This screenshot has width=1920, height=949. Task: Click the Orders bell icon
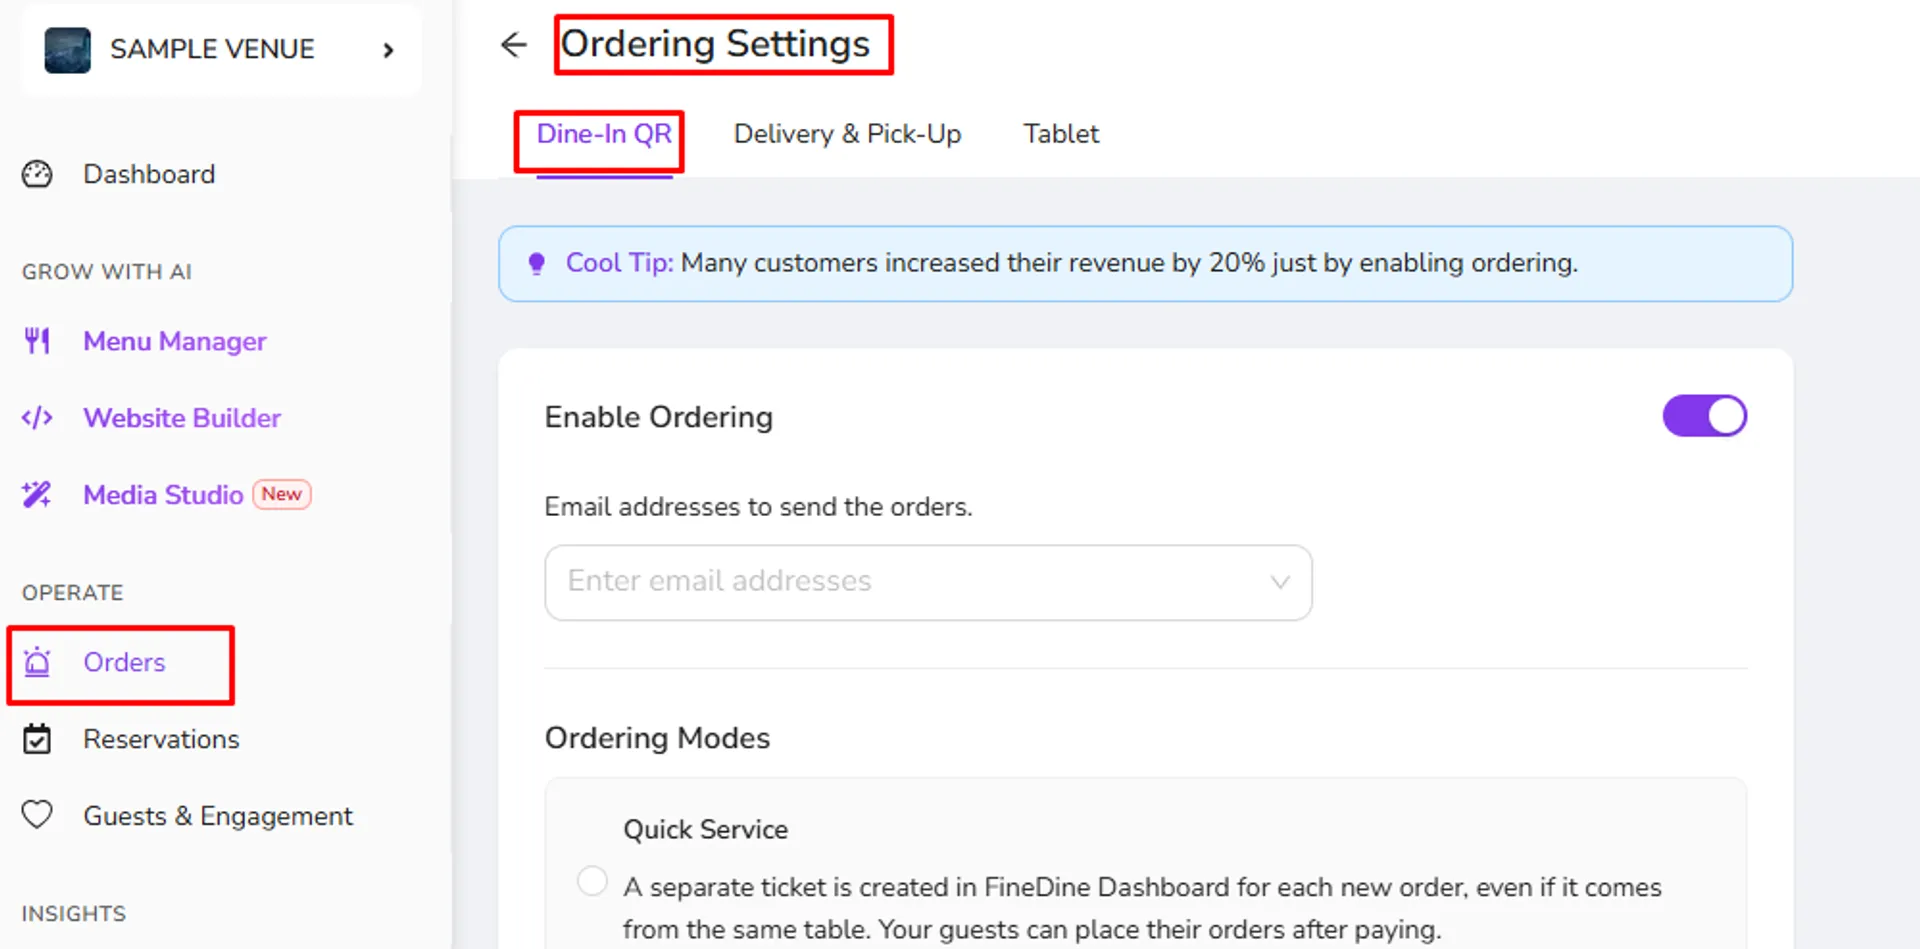(37, 662)
